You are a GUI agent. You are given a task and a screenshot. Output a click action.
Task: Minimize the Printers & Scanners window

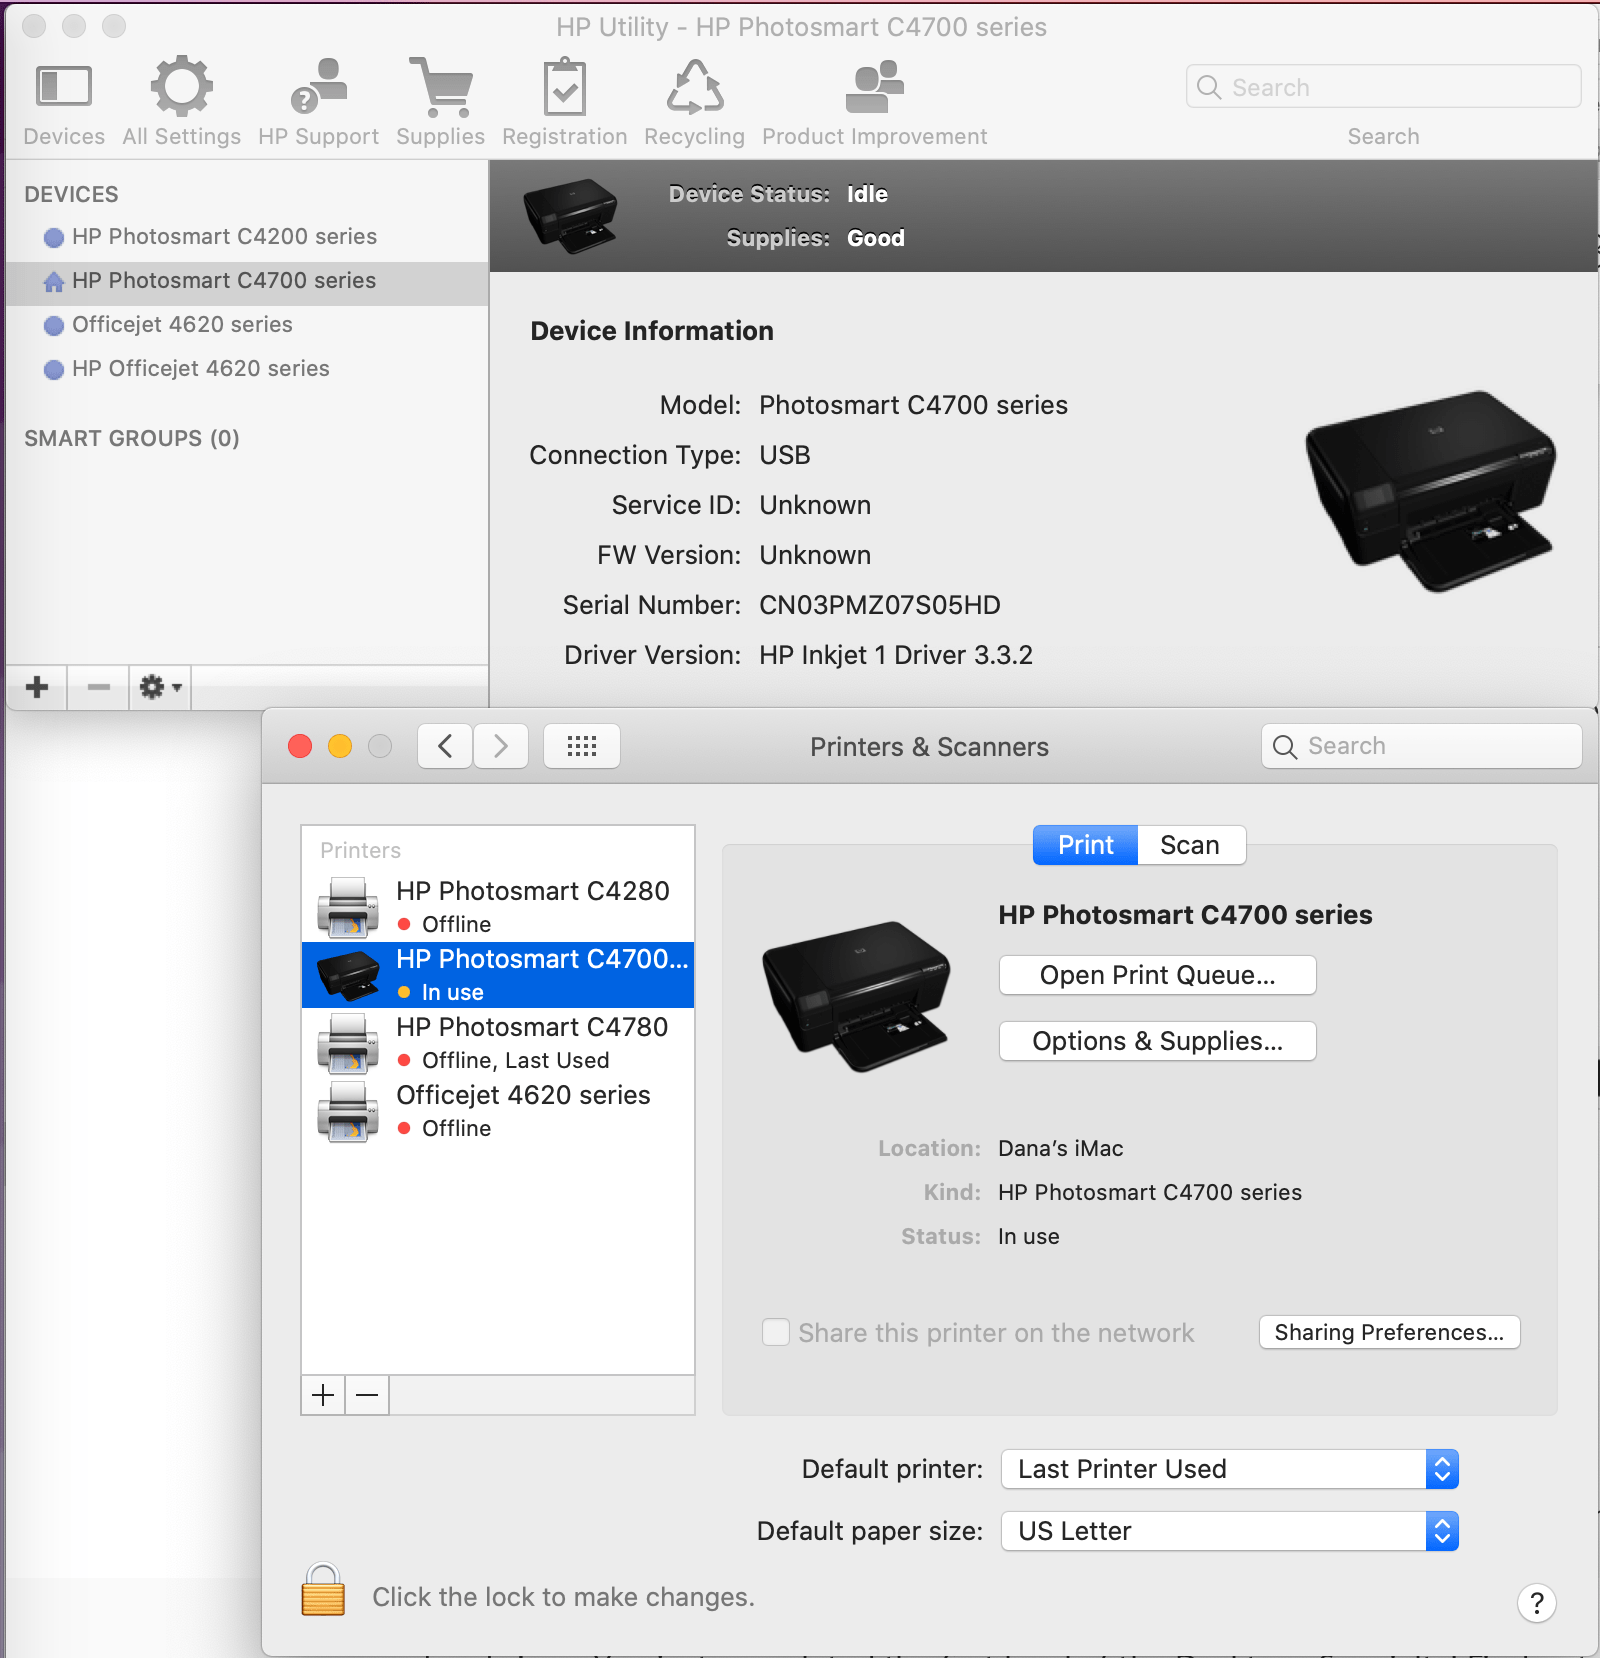pos(340,746)
